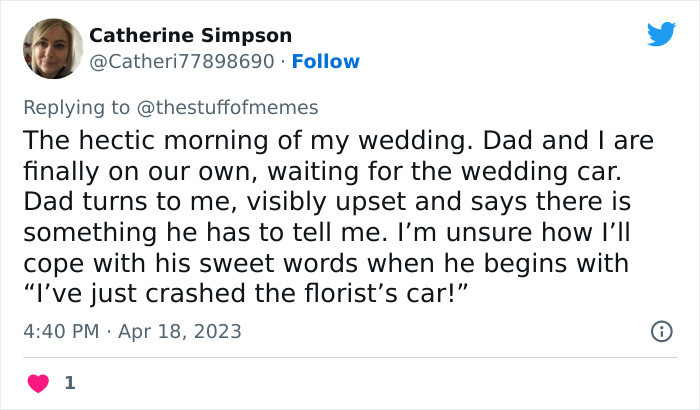The width and height of the screenshot is (700, 410).
Task: Click the like count number 1
Action: point(69,383)
